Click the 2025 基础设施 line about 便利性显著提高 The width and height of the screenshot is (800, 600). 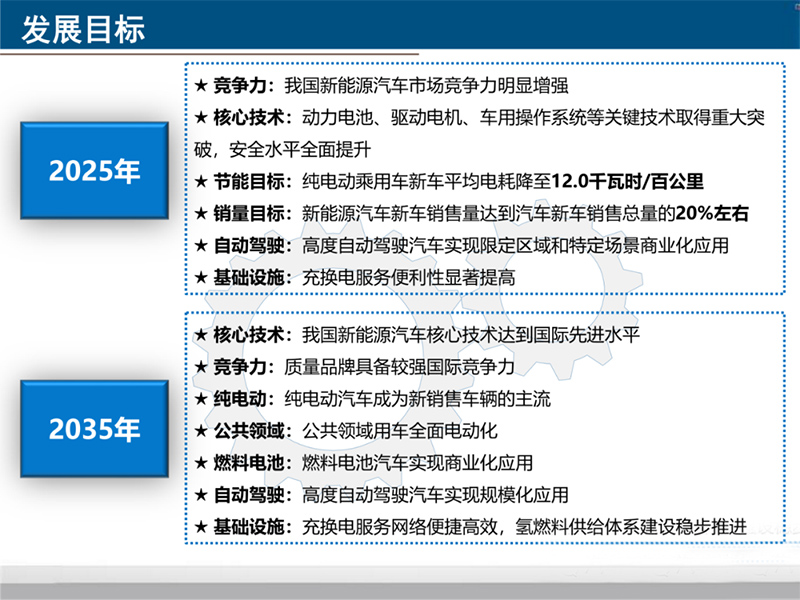click(355, 278)
